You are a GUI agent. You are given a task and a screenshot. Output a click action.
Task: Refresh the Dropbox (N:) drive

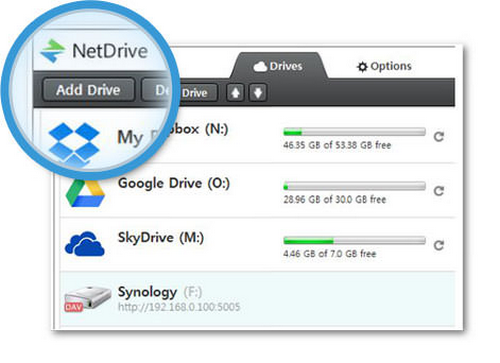pos(439,137)
